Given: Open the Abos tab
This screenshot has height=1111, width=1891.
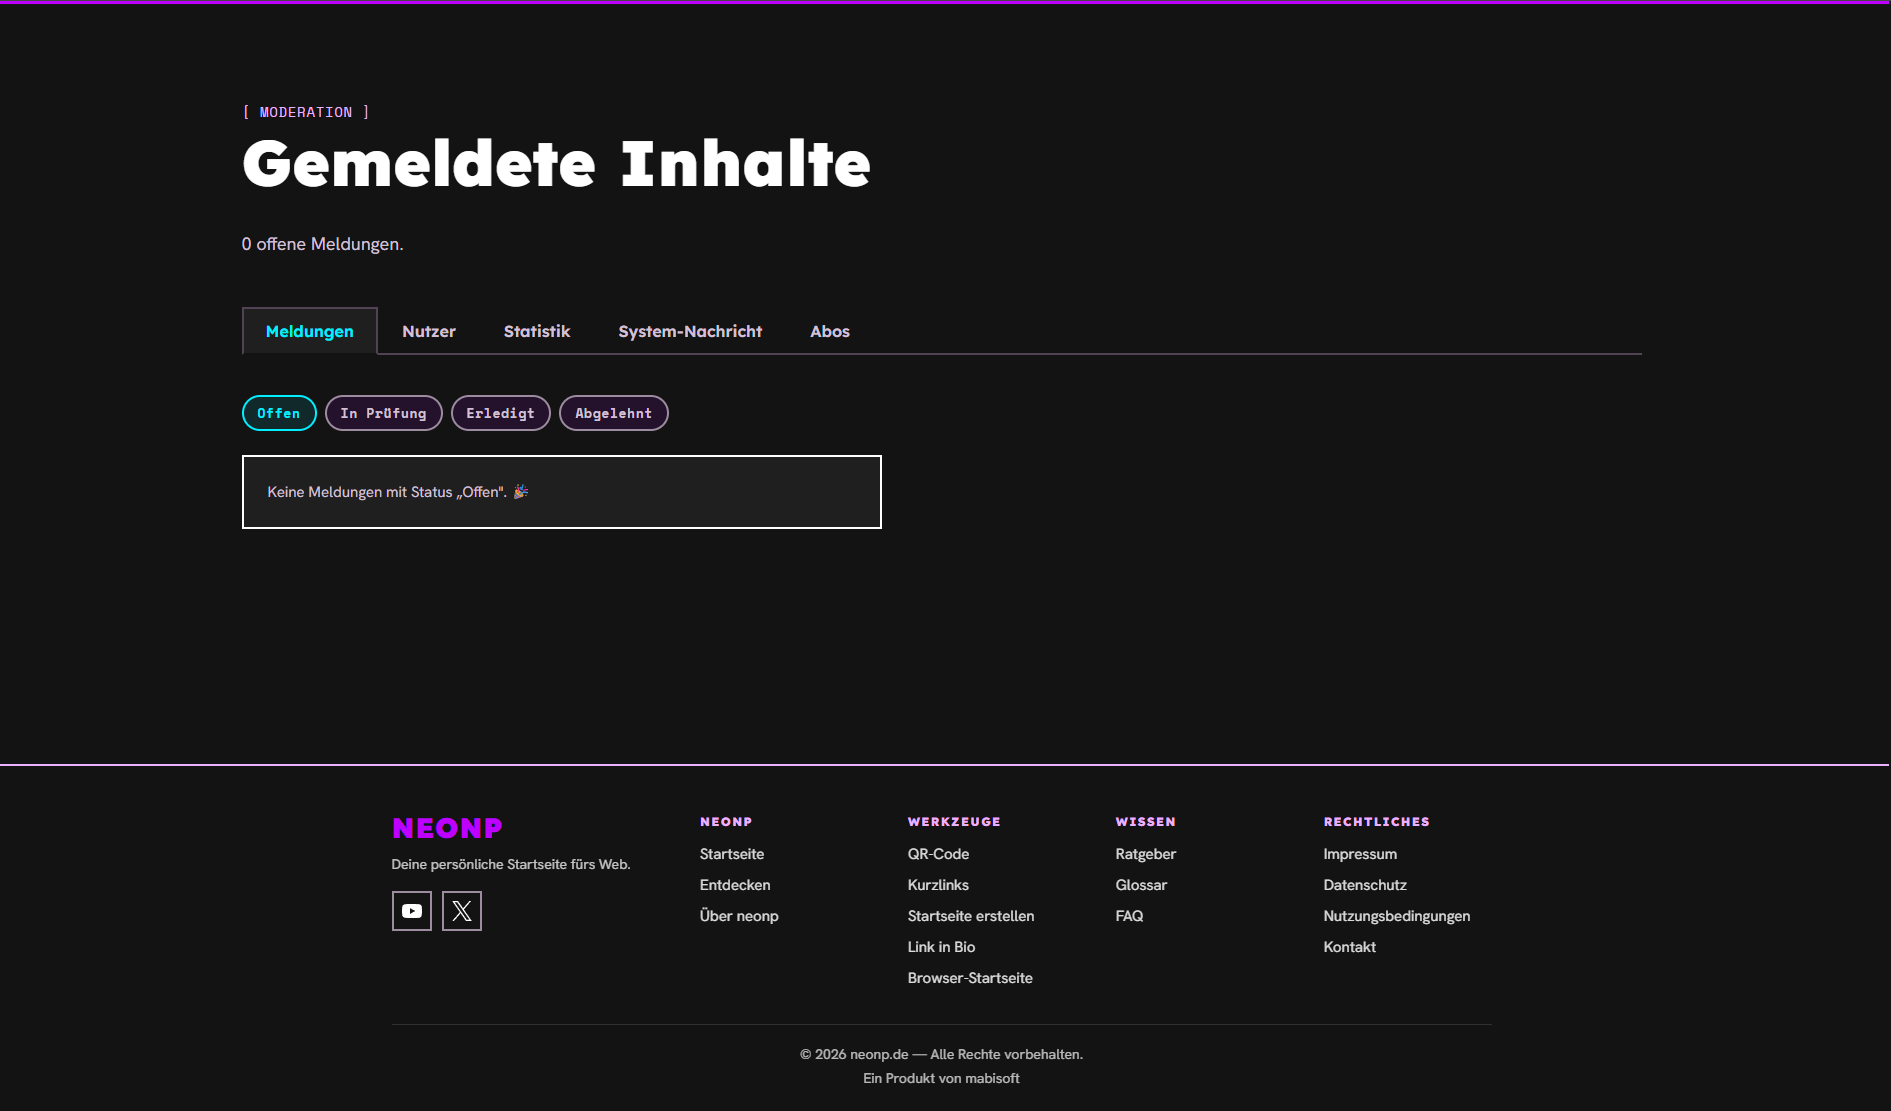Looking at the screenshot, I should pos(830,331).
